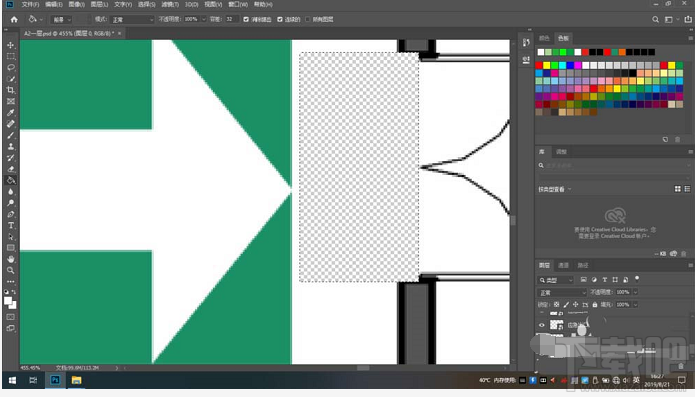Viewport: 695px width, 397px height.
Task: Select the Brush tool
Action: pos(11,135)
